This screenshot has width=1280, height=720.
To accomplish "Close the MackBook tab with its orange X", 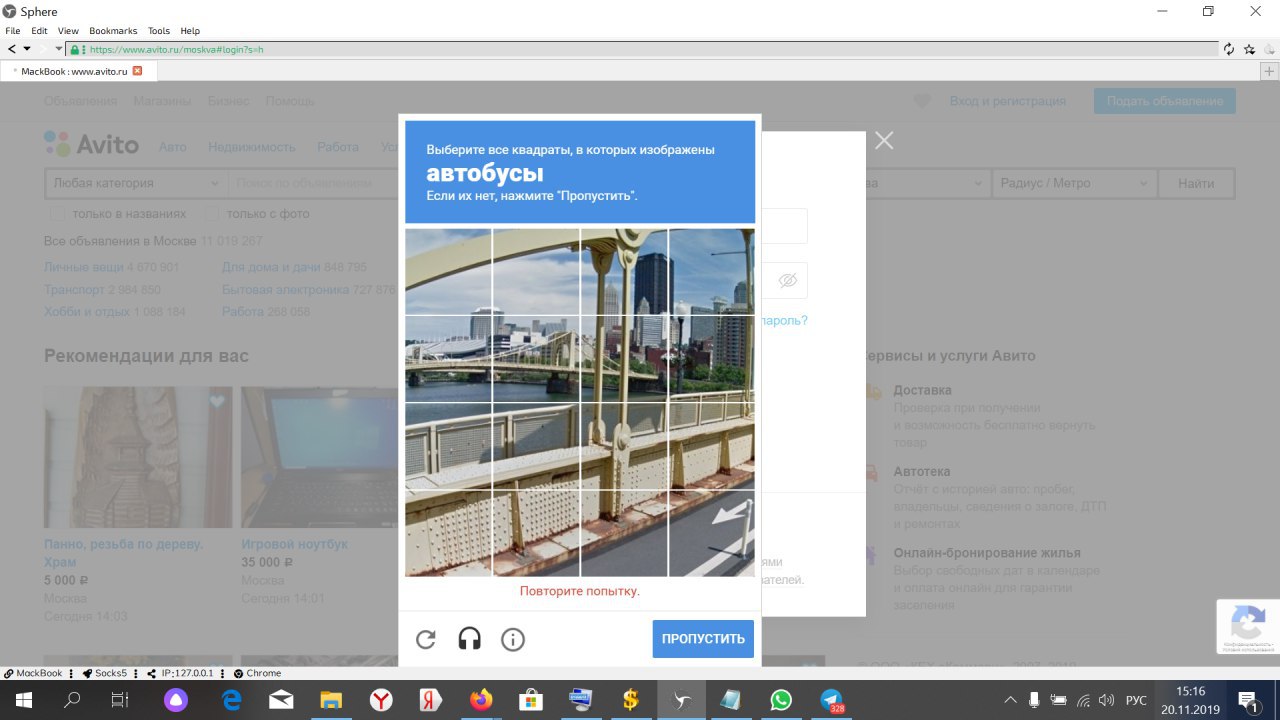I will 138,71.
